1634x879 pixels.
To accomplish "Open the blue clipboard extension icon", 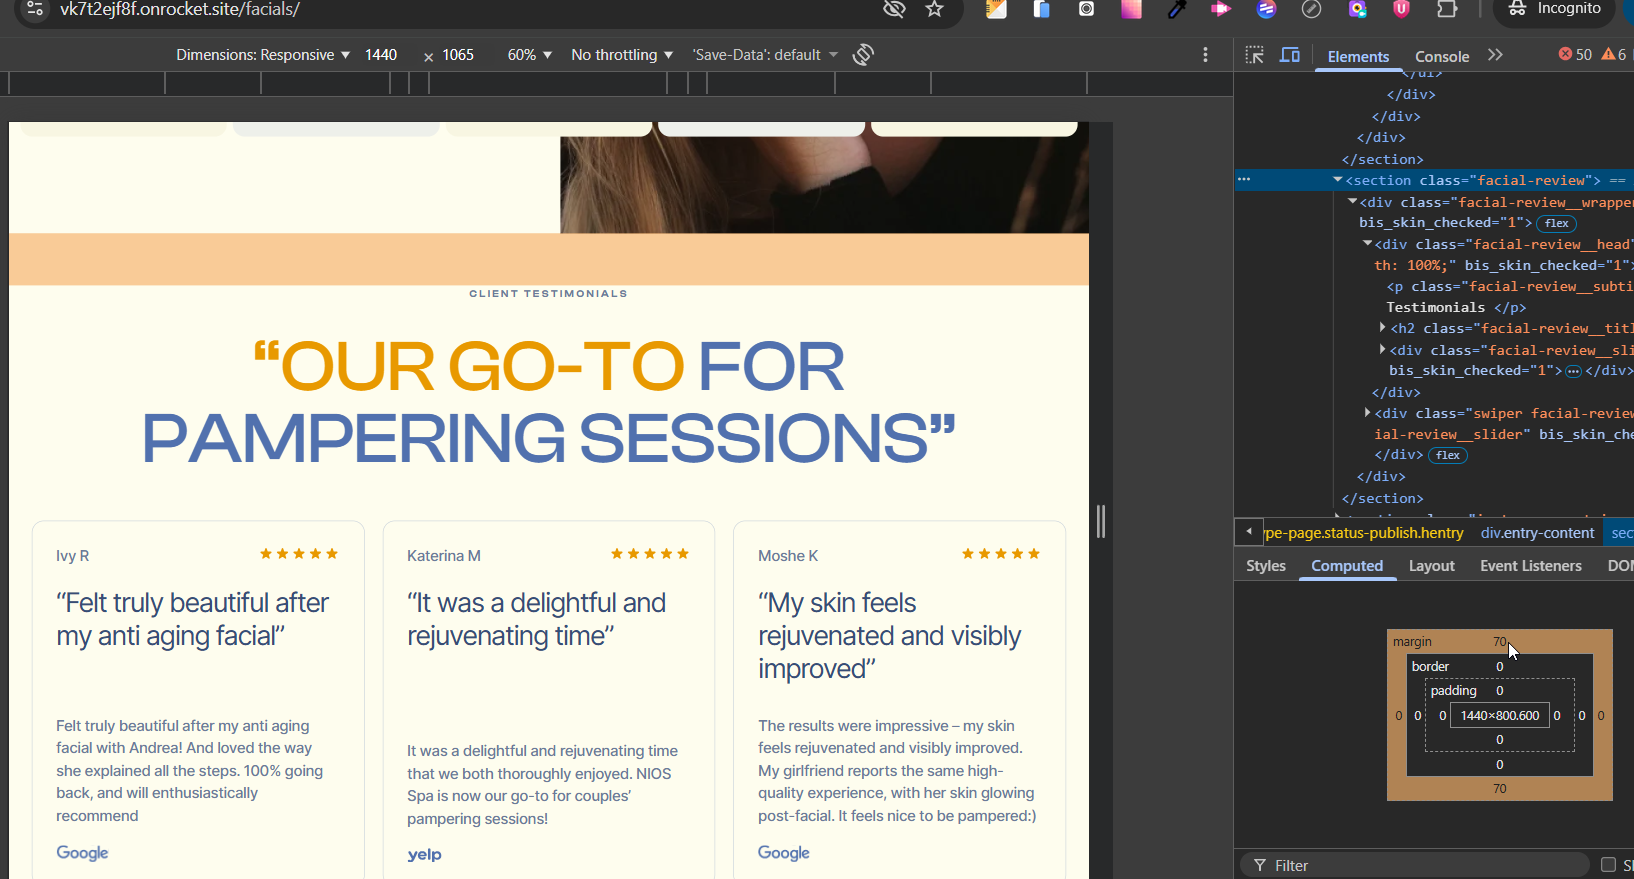I will pyautogui.click(x=1041, y=9).
